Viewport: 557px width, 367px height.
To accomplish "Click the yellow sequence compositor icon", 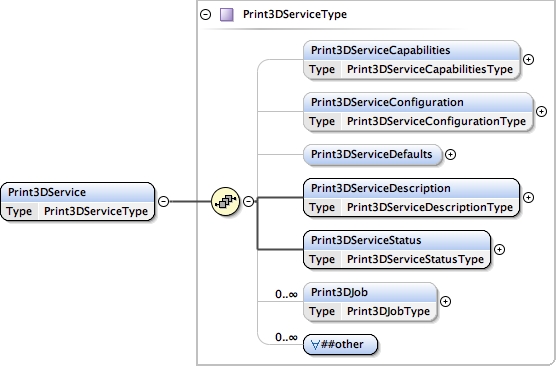I will [225, 201].
